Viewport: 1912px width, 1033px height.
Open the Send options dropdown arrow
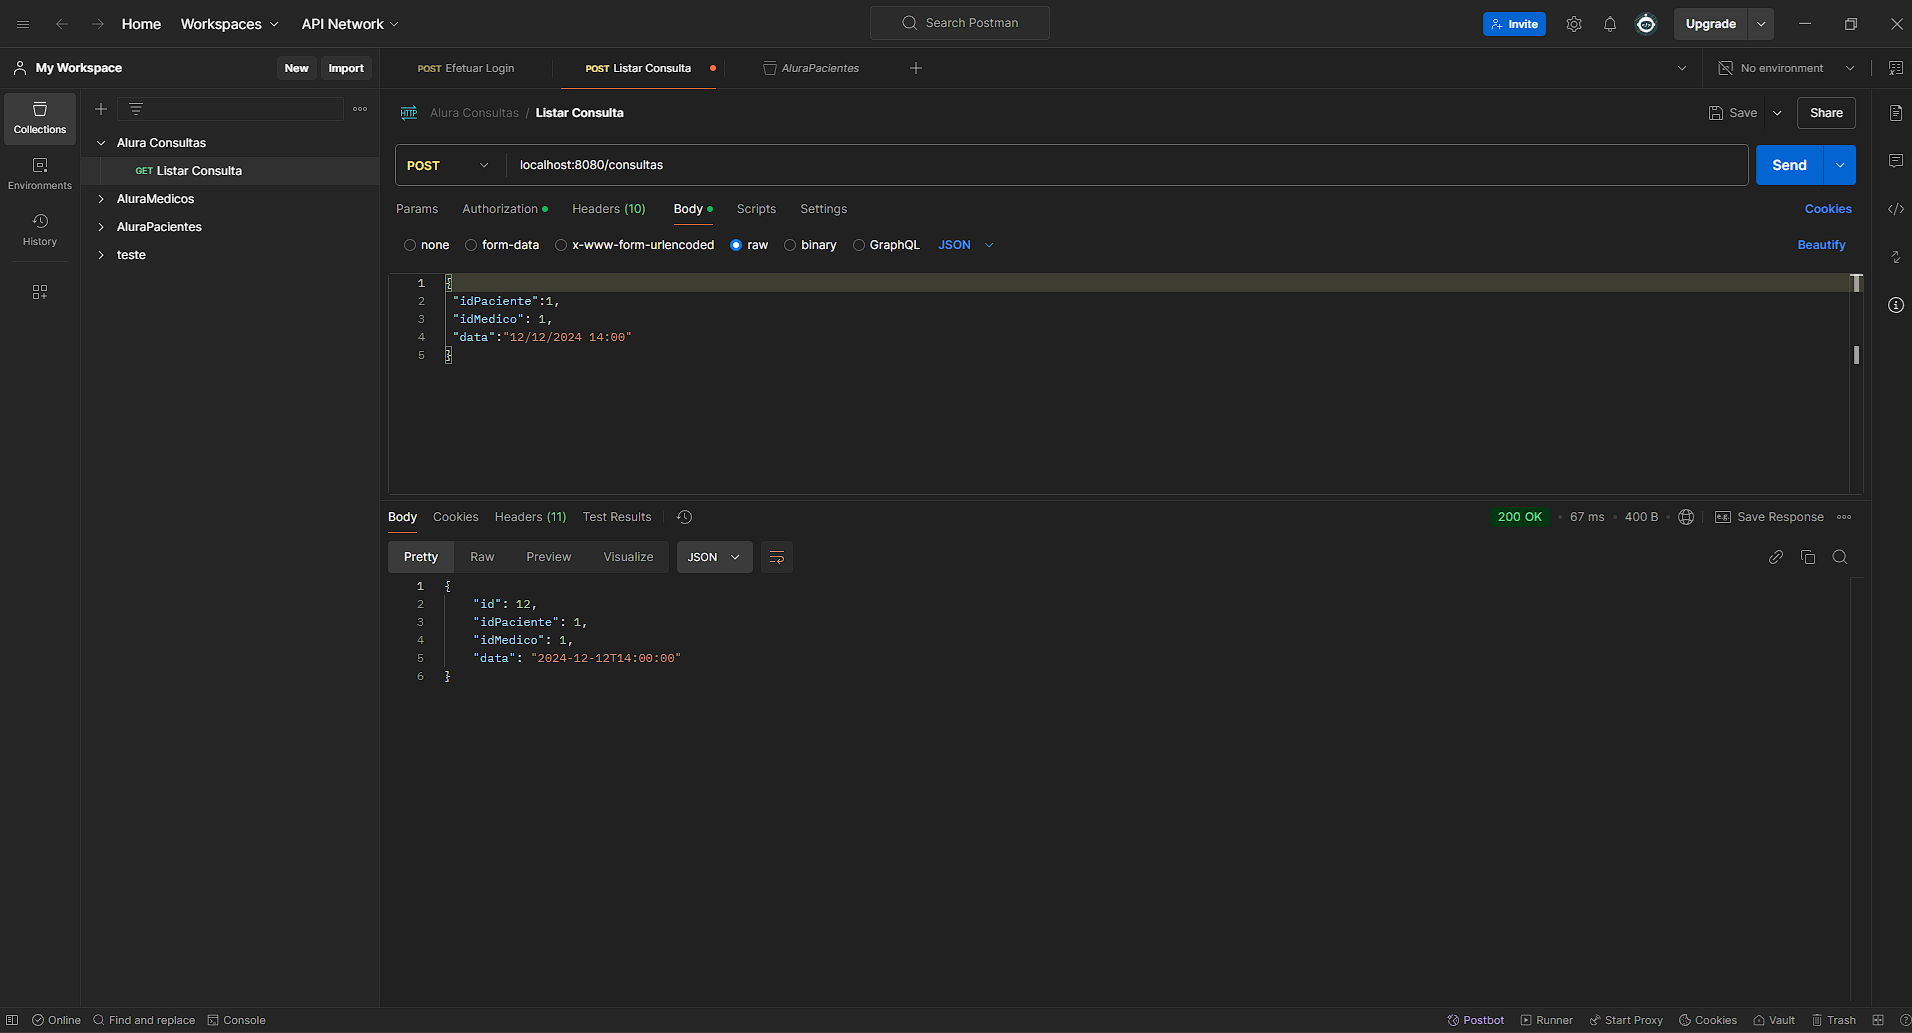click(x=1840, y=165)
